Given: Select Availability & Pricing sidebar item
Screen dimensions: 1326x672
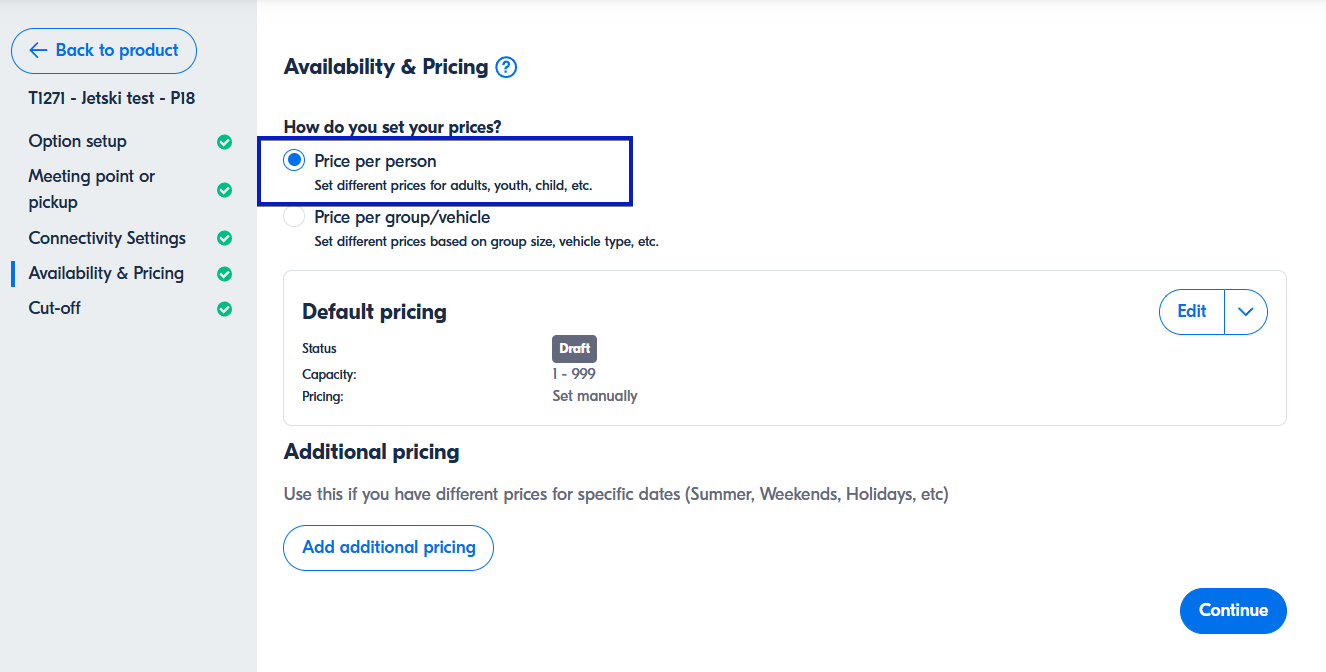Looking at the screenshot, I should [106, 273].
